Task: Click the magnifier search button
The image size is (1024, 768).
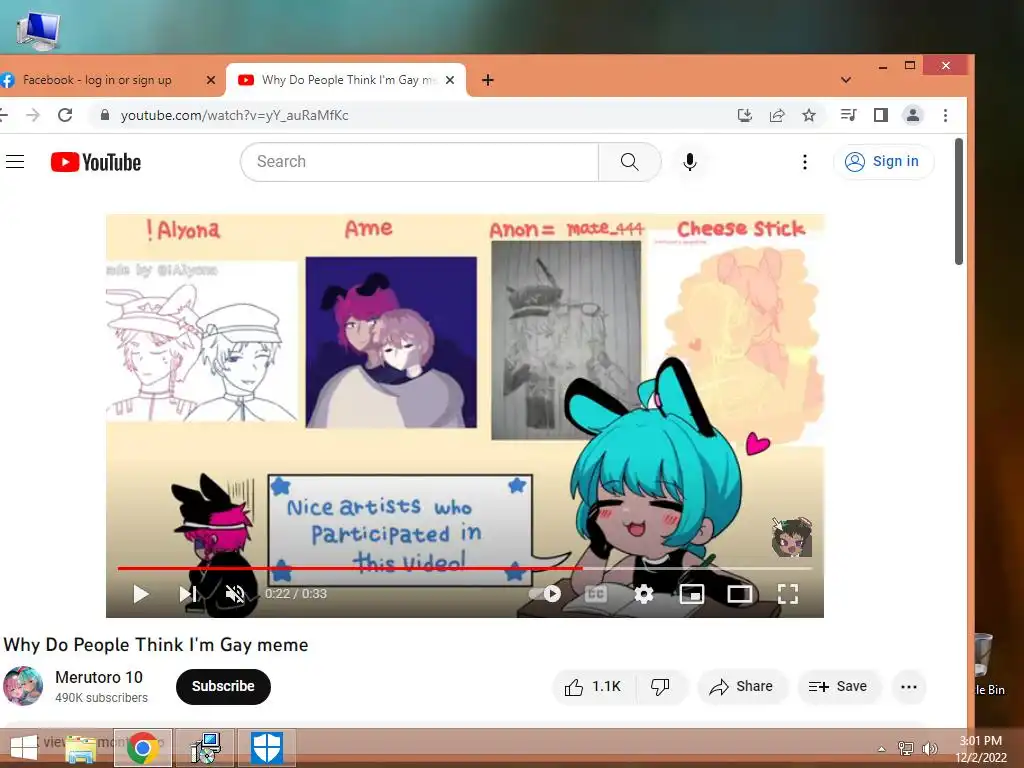Action: click(x=630, y=161)
